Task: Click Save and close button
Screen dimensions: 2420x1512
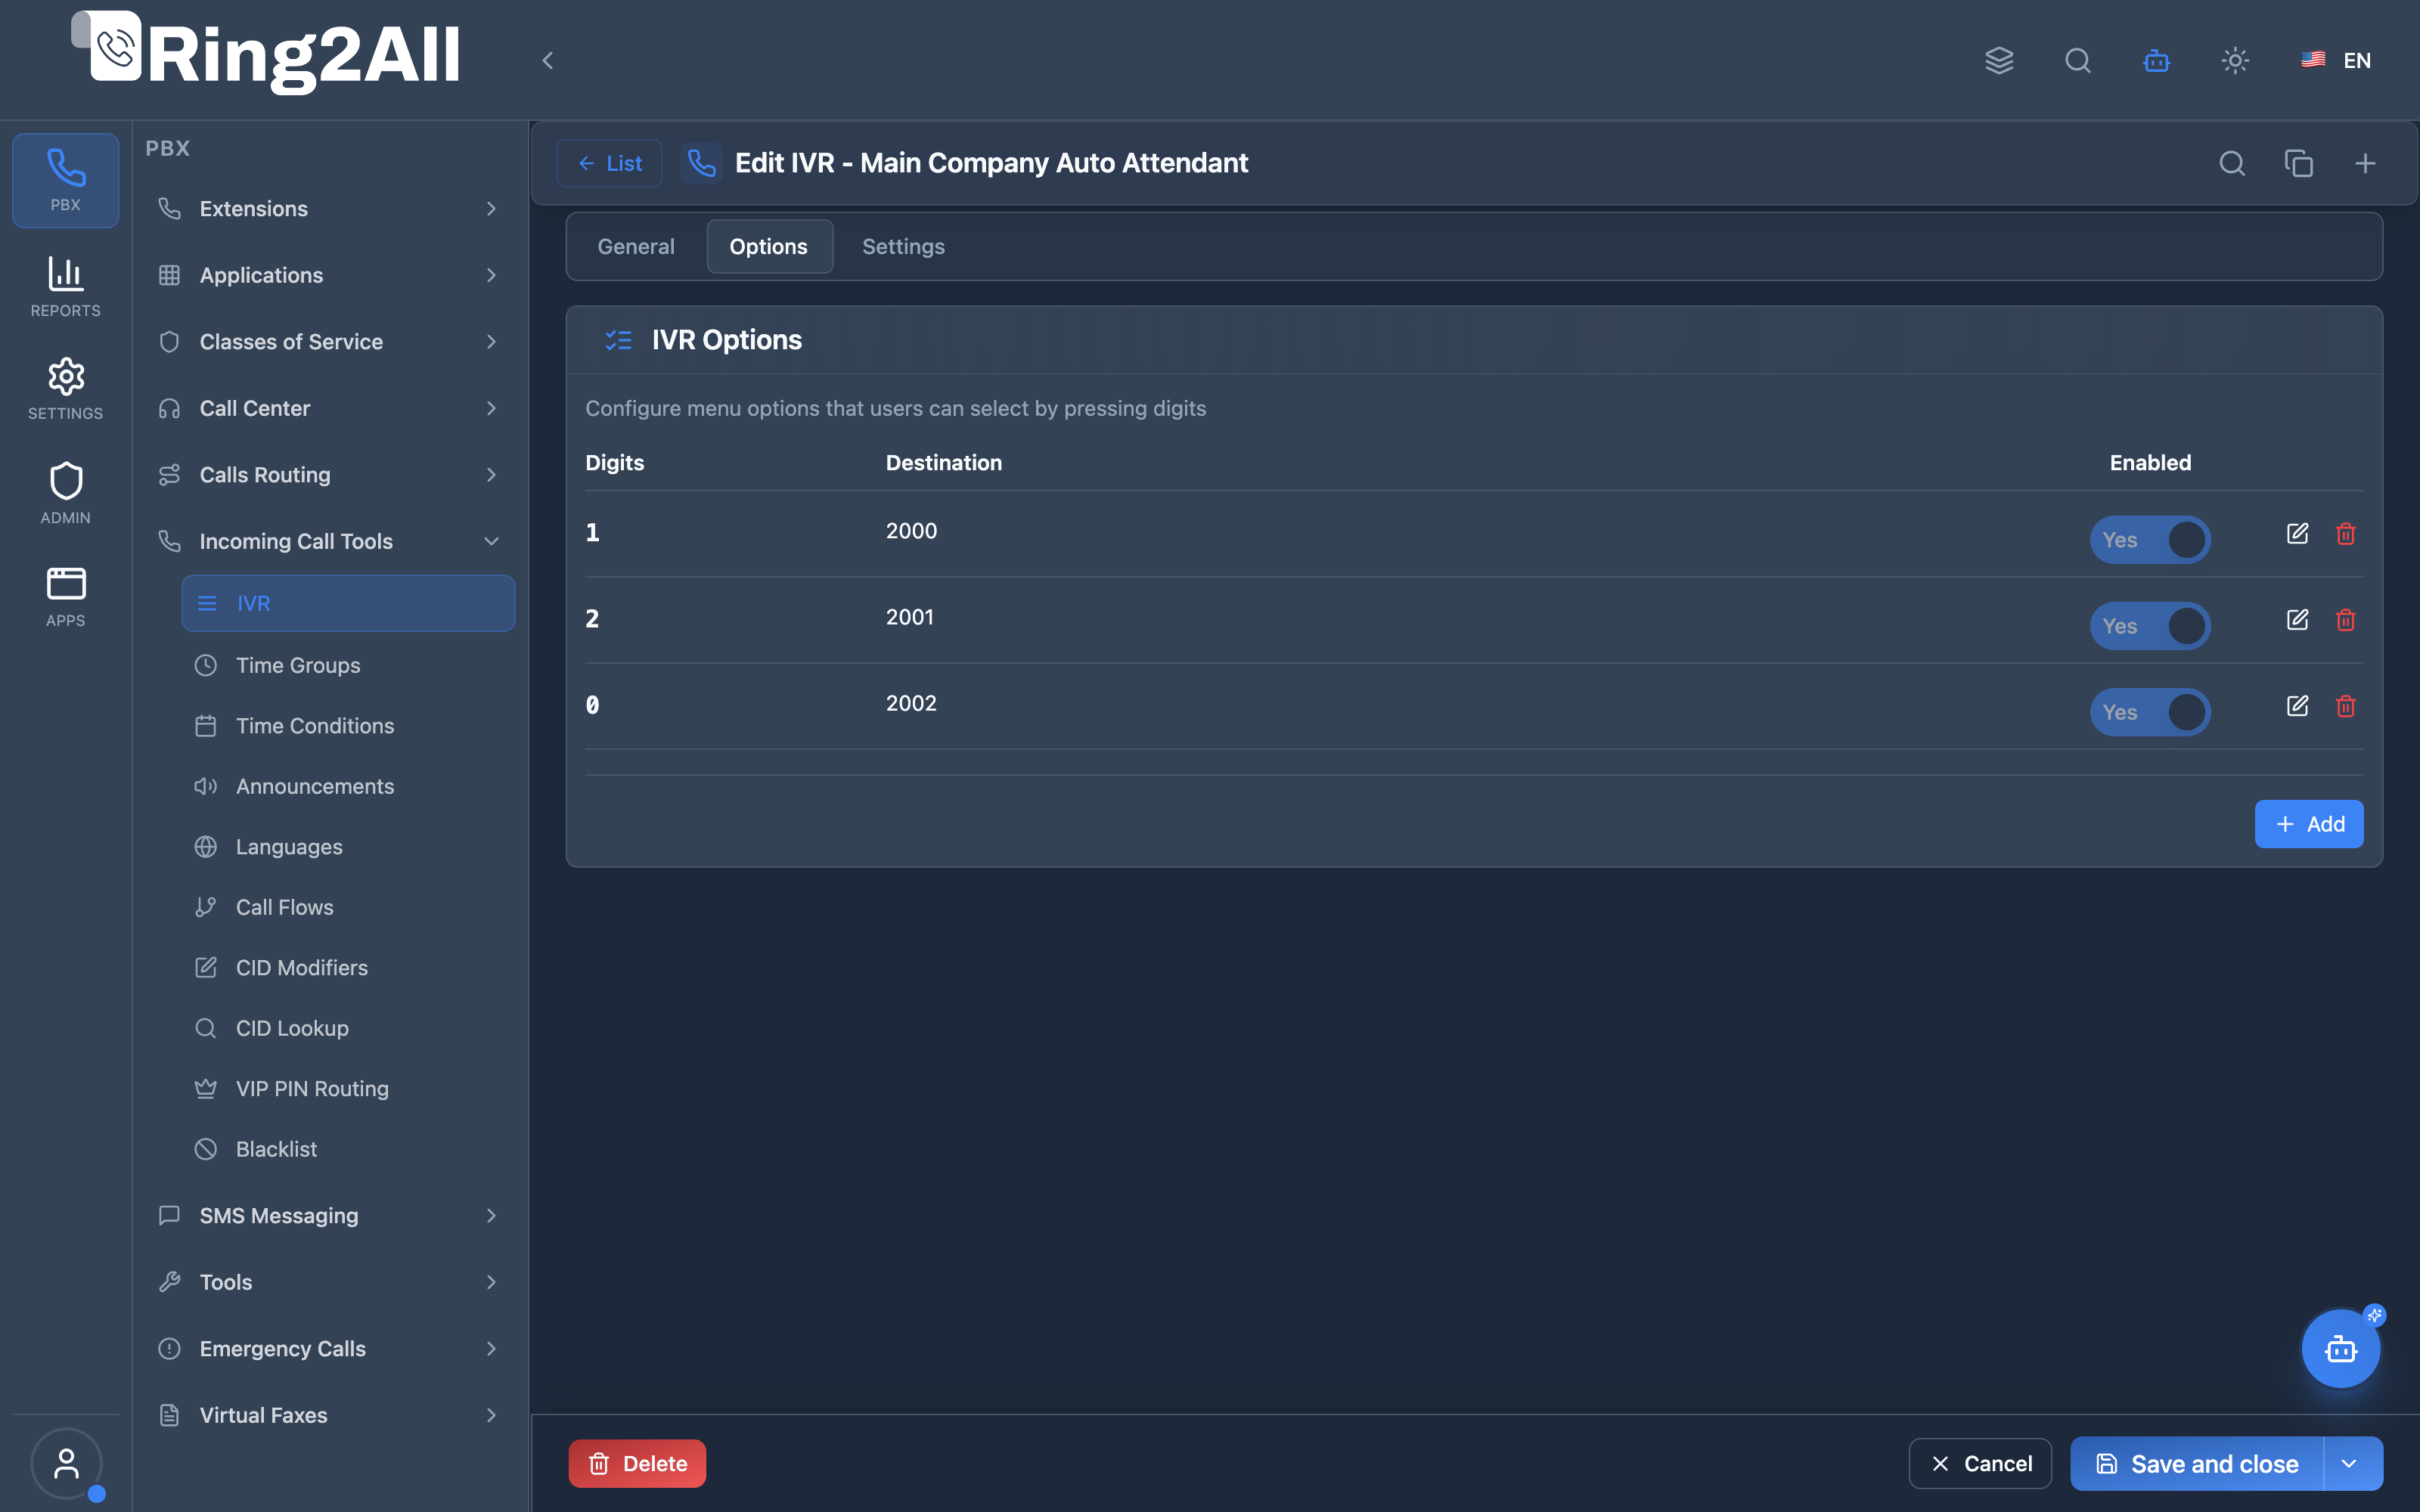Action: pyautogui.click(x=2198, y=1463)
